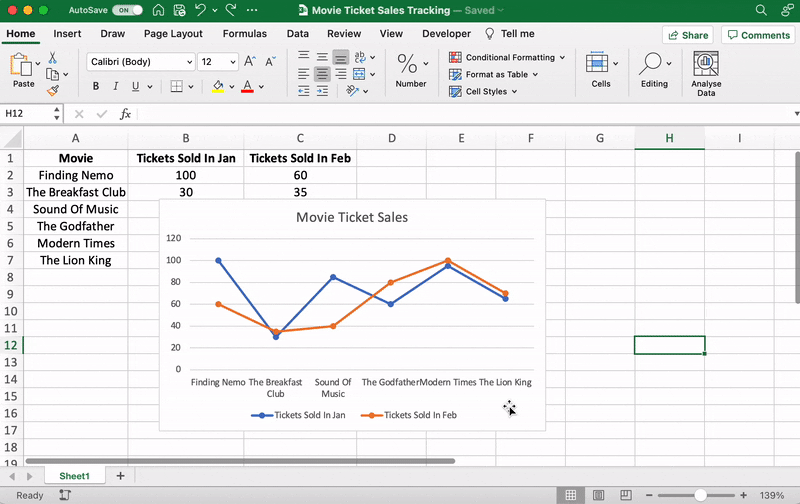Redo the last action
Screen dimensions: 800x504
(x=231, y=10)
